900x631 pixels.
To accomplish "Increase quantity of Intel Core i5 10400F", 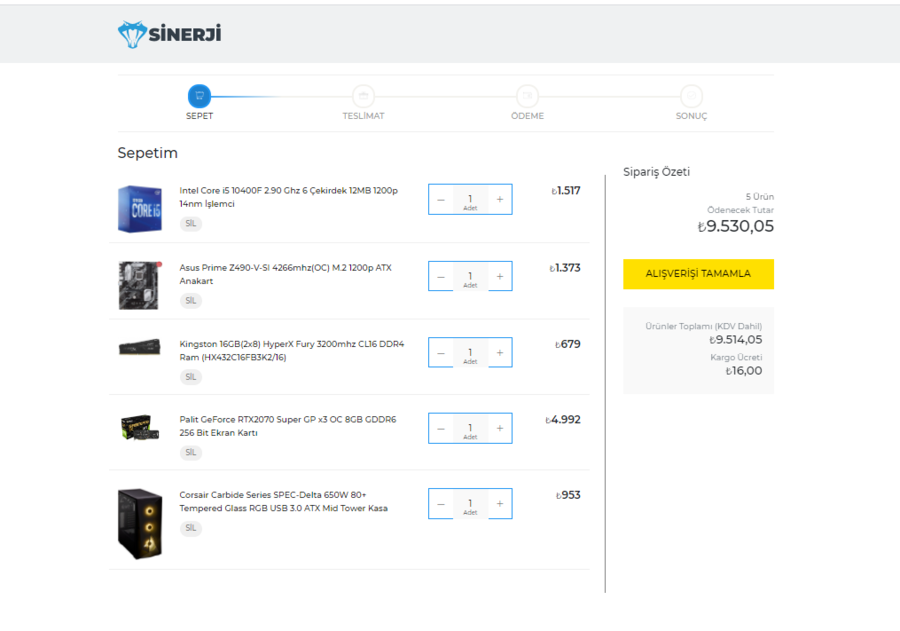I will tap(500, 200).
